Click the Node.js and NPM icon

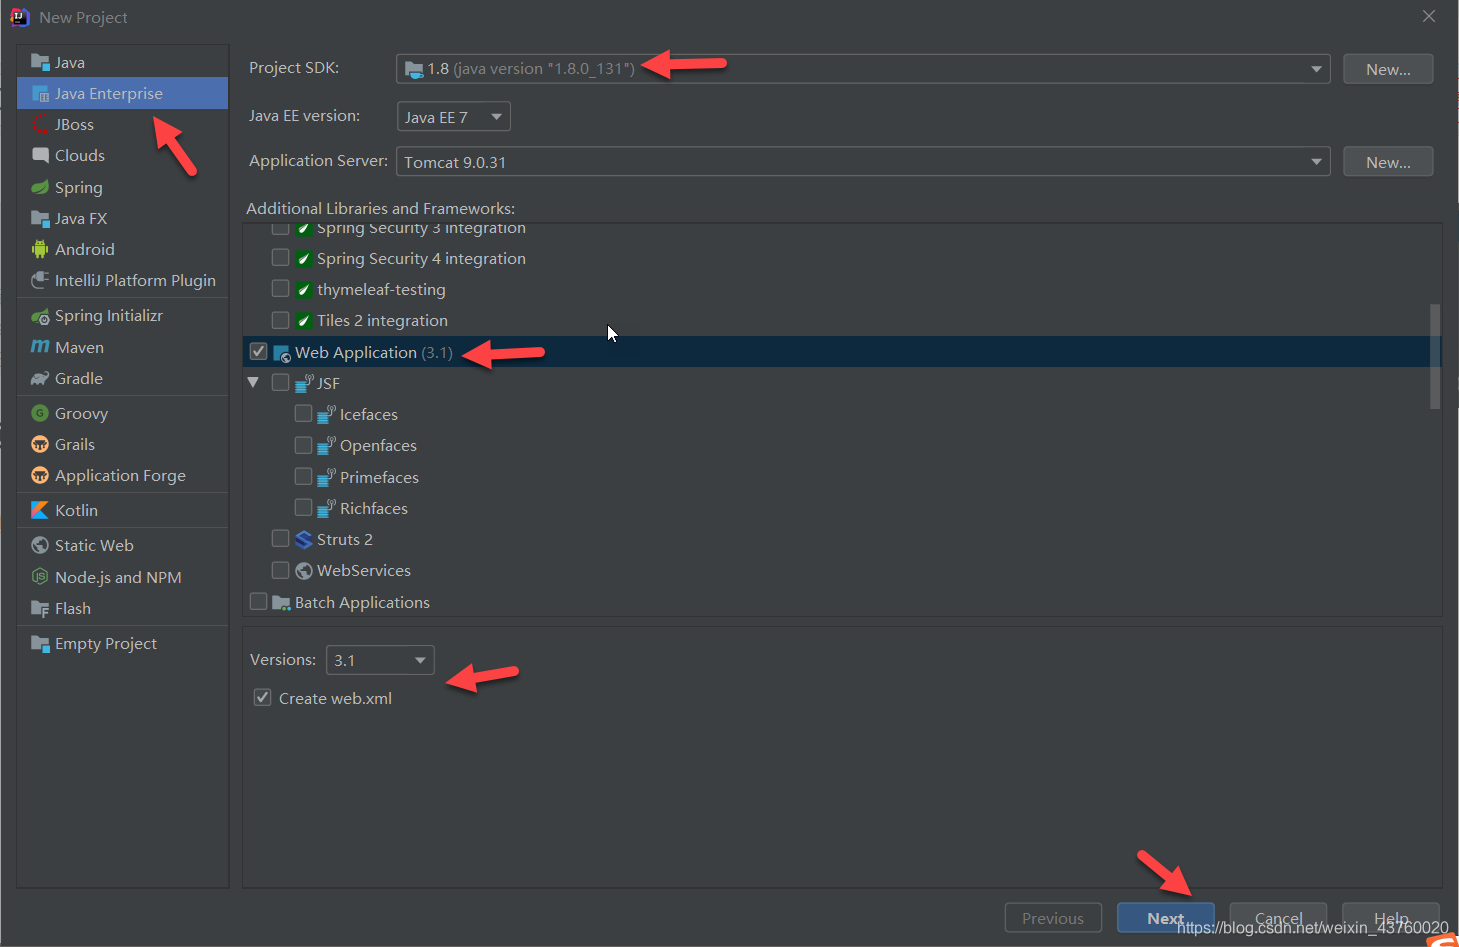tap(40, 577)
